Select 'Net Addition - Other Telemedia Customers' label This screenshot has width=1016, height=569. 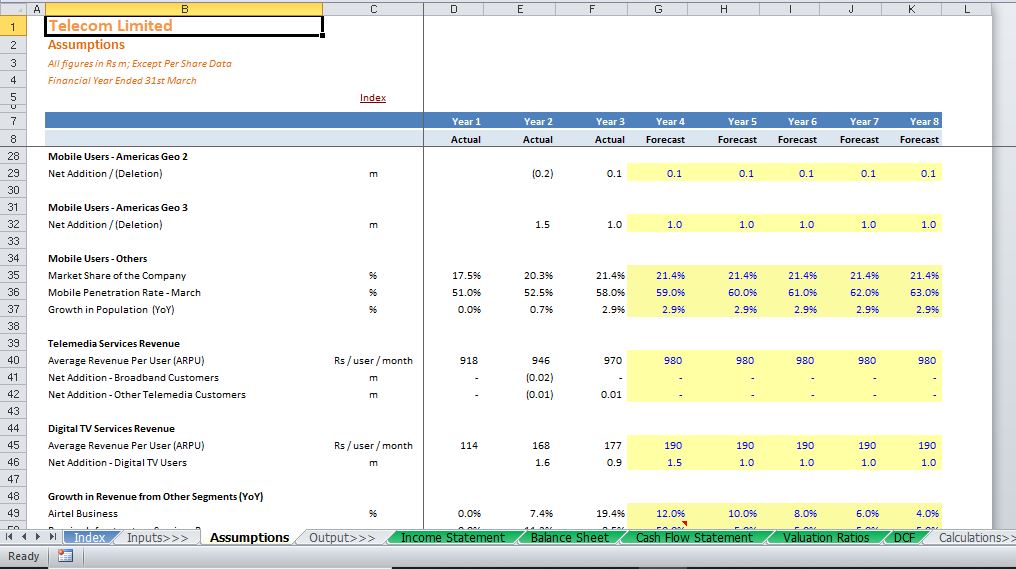coord(146,395)
